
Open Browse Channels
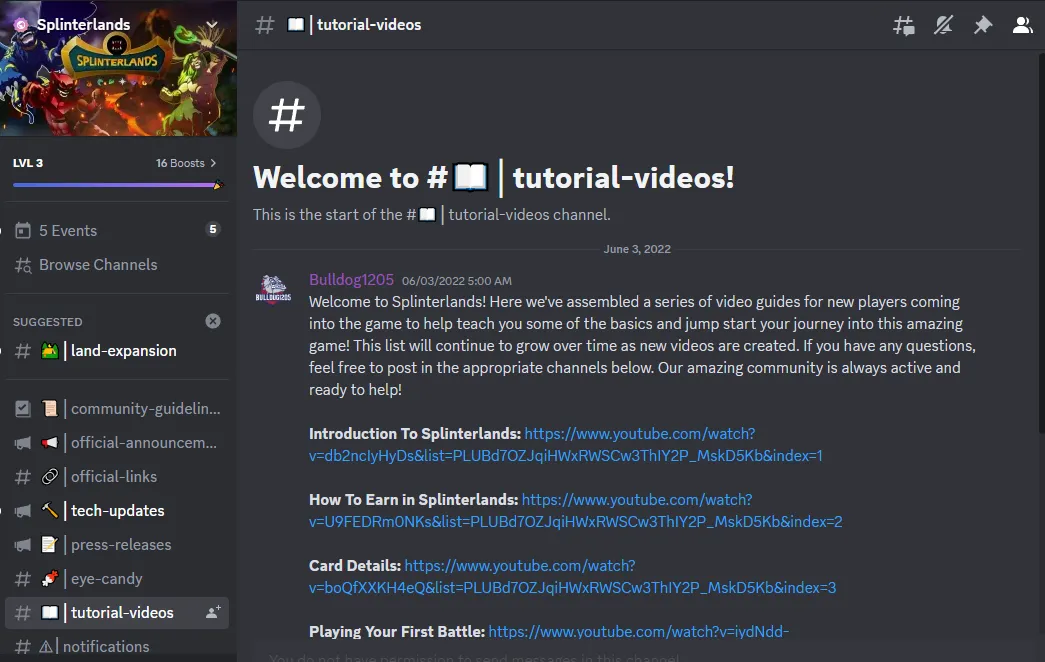pos(118,265)
